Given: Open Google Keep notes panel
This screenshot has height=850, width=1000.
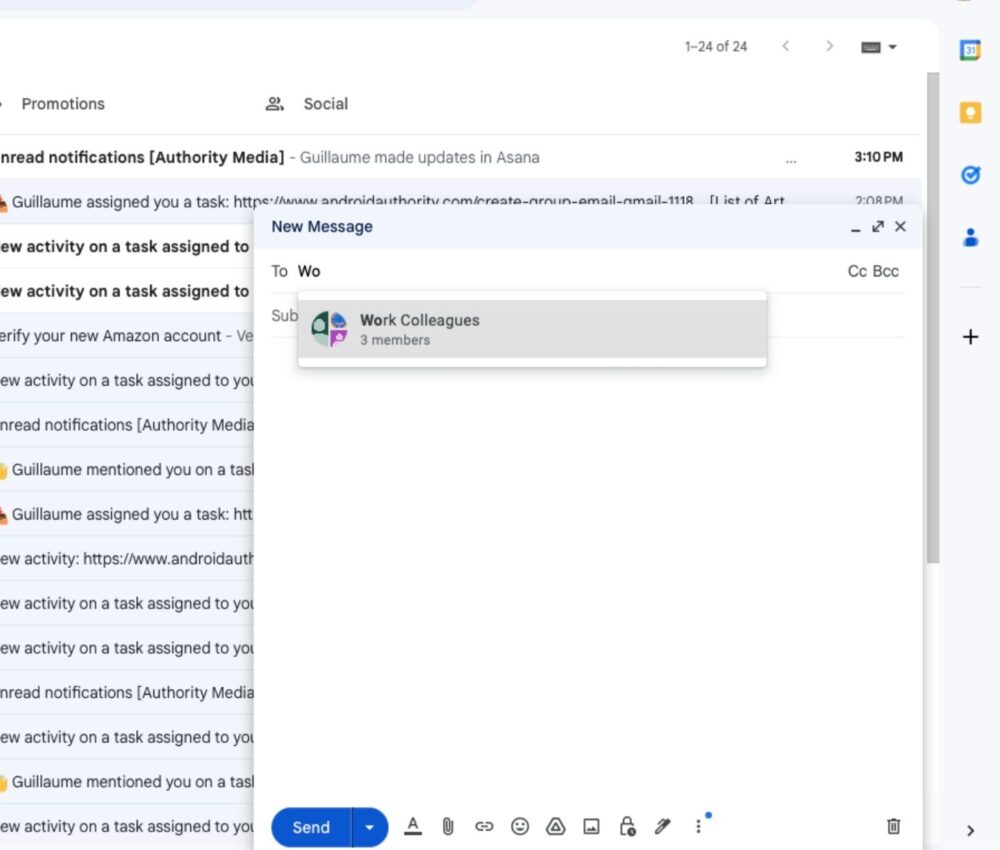Looking at the screenshot, I should (x=970, y=112).
